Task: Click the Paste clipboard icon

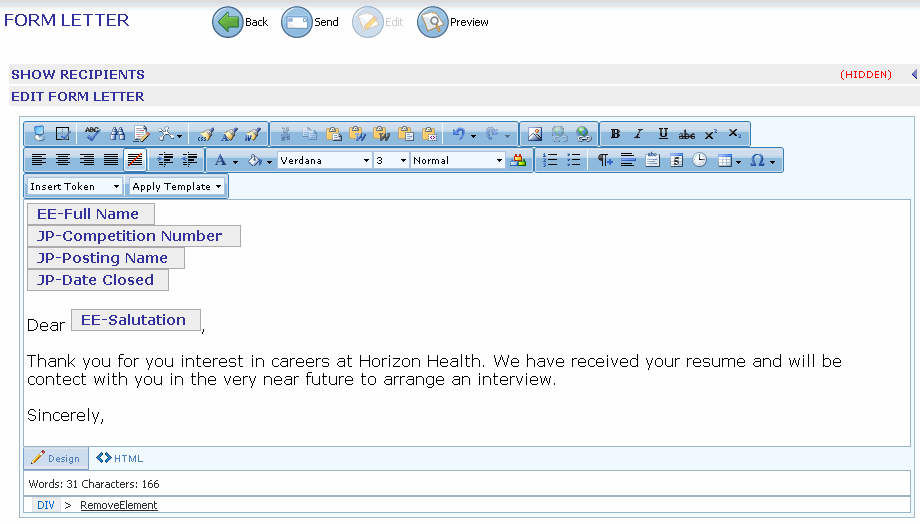Action: (333, 134)
